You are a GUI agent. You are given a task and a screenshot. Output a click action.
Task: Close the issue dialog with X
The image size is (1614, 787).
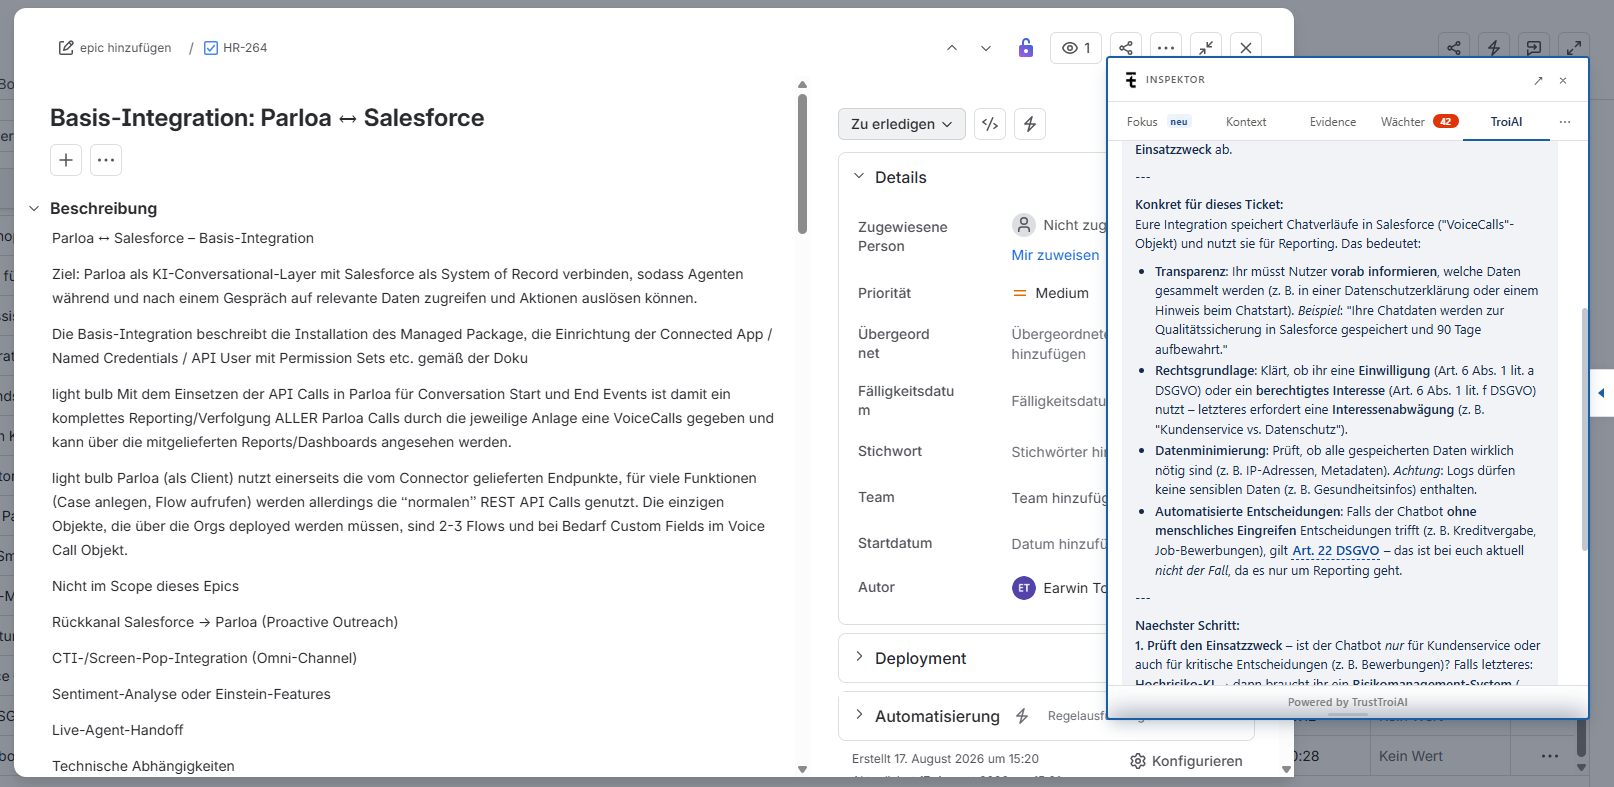tap(1246, 48)
